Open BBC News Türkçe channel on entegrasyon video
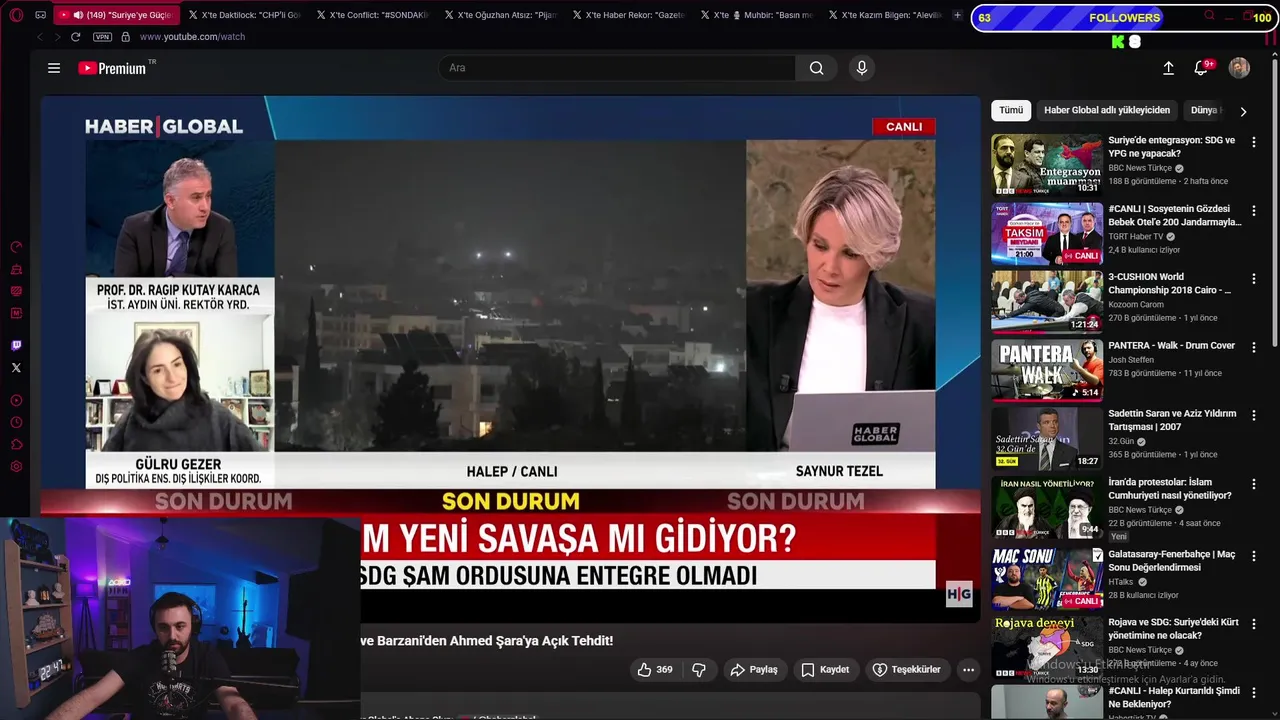 point(1140,168)
